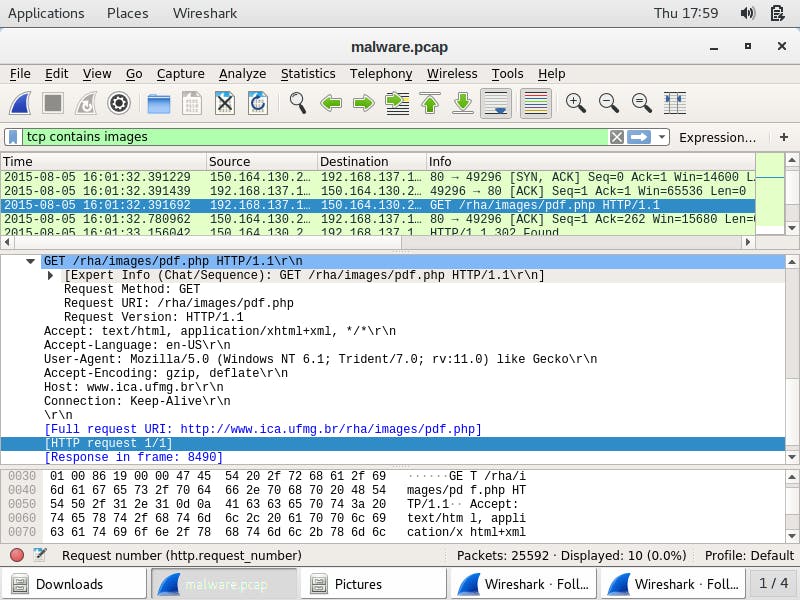Viewport: 800px width, 600px height.
Task: Open the Help menu
Action: 552,73
